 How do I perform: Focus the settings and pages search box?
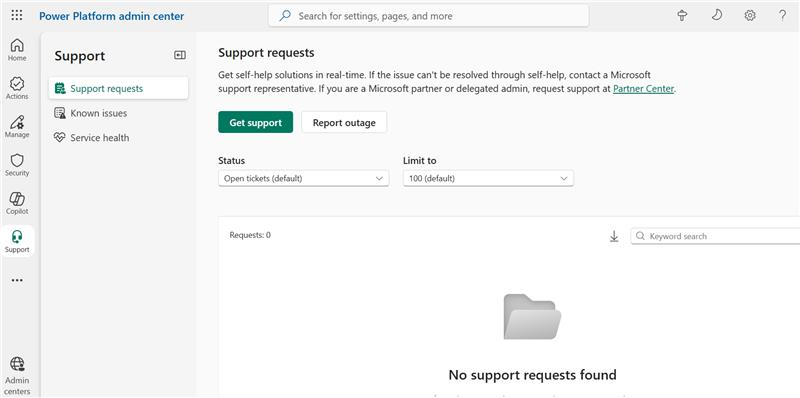tap(429, 16)
